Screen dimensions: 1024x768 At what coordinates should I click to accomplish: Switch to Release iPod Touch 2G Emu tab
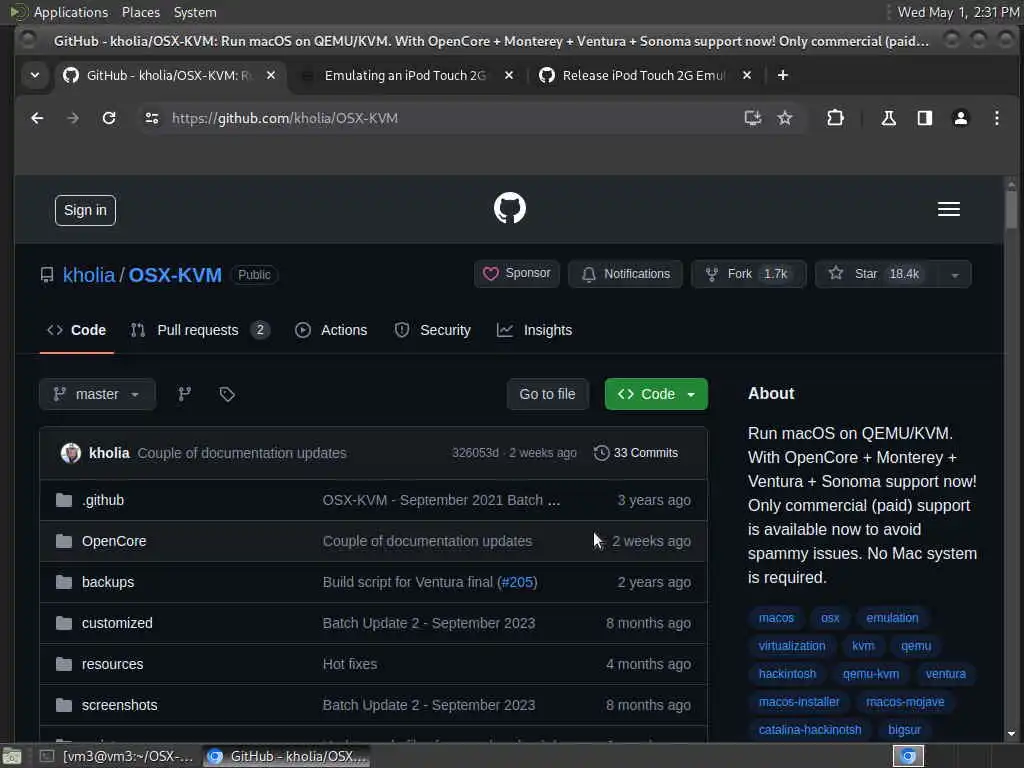[x=643, y=75]
